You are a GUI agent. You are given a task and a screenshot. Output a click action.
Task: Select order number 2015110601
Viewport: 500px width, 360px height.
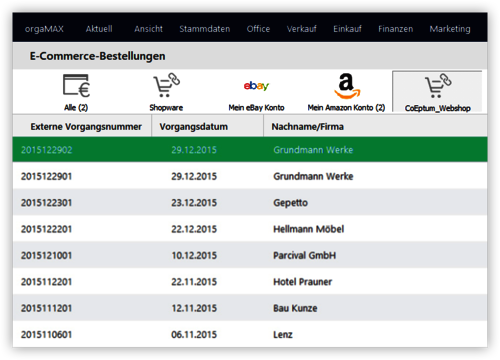(46, 334)
